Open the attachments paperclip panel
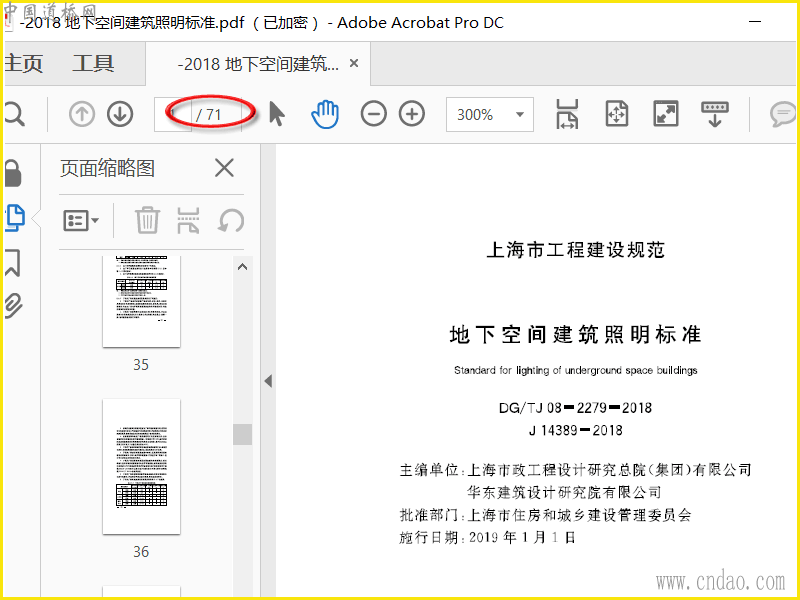Screen dimensions: 800x600 [x=13, y=306]
